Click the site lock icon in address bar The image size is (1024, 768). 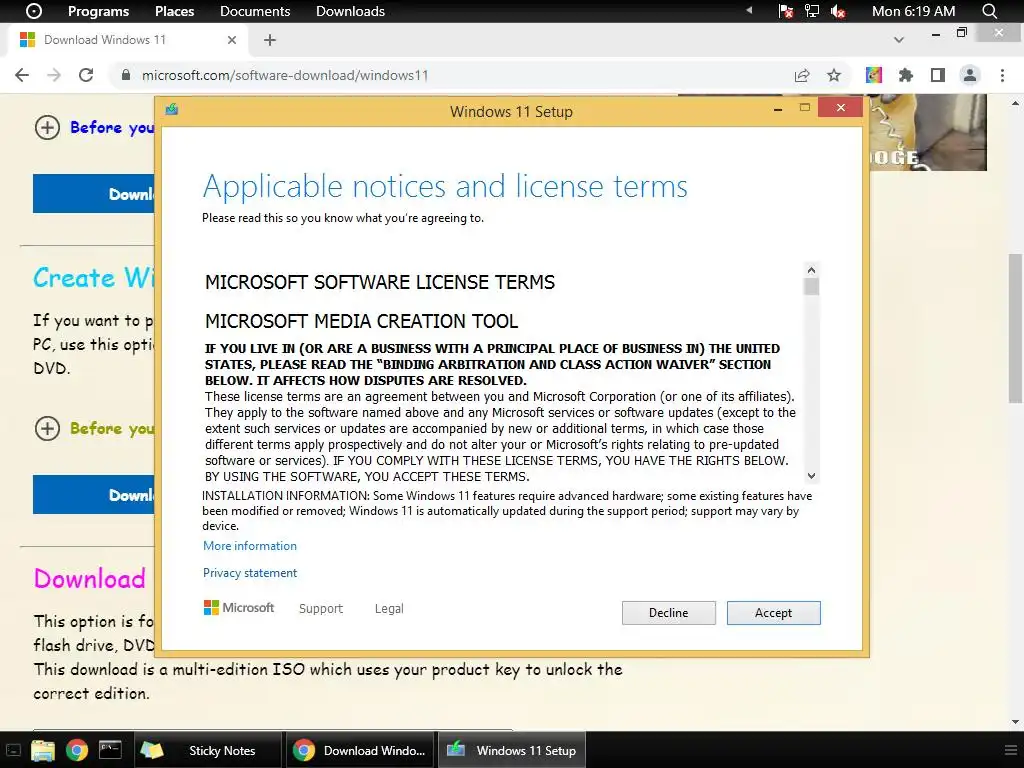[x=126, y=75]
